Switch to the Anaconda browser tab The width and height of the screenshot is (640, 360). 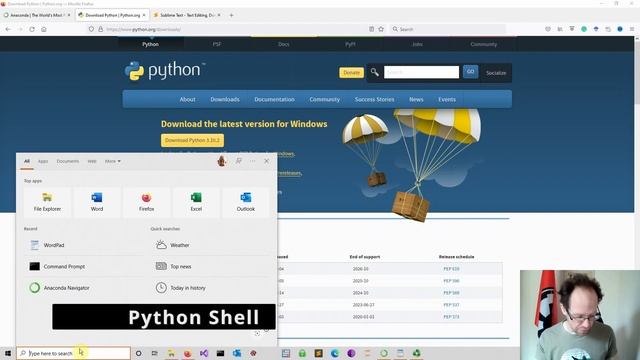pos(36,15)
